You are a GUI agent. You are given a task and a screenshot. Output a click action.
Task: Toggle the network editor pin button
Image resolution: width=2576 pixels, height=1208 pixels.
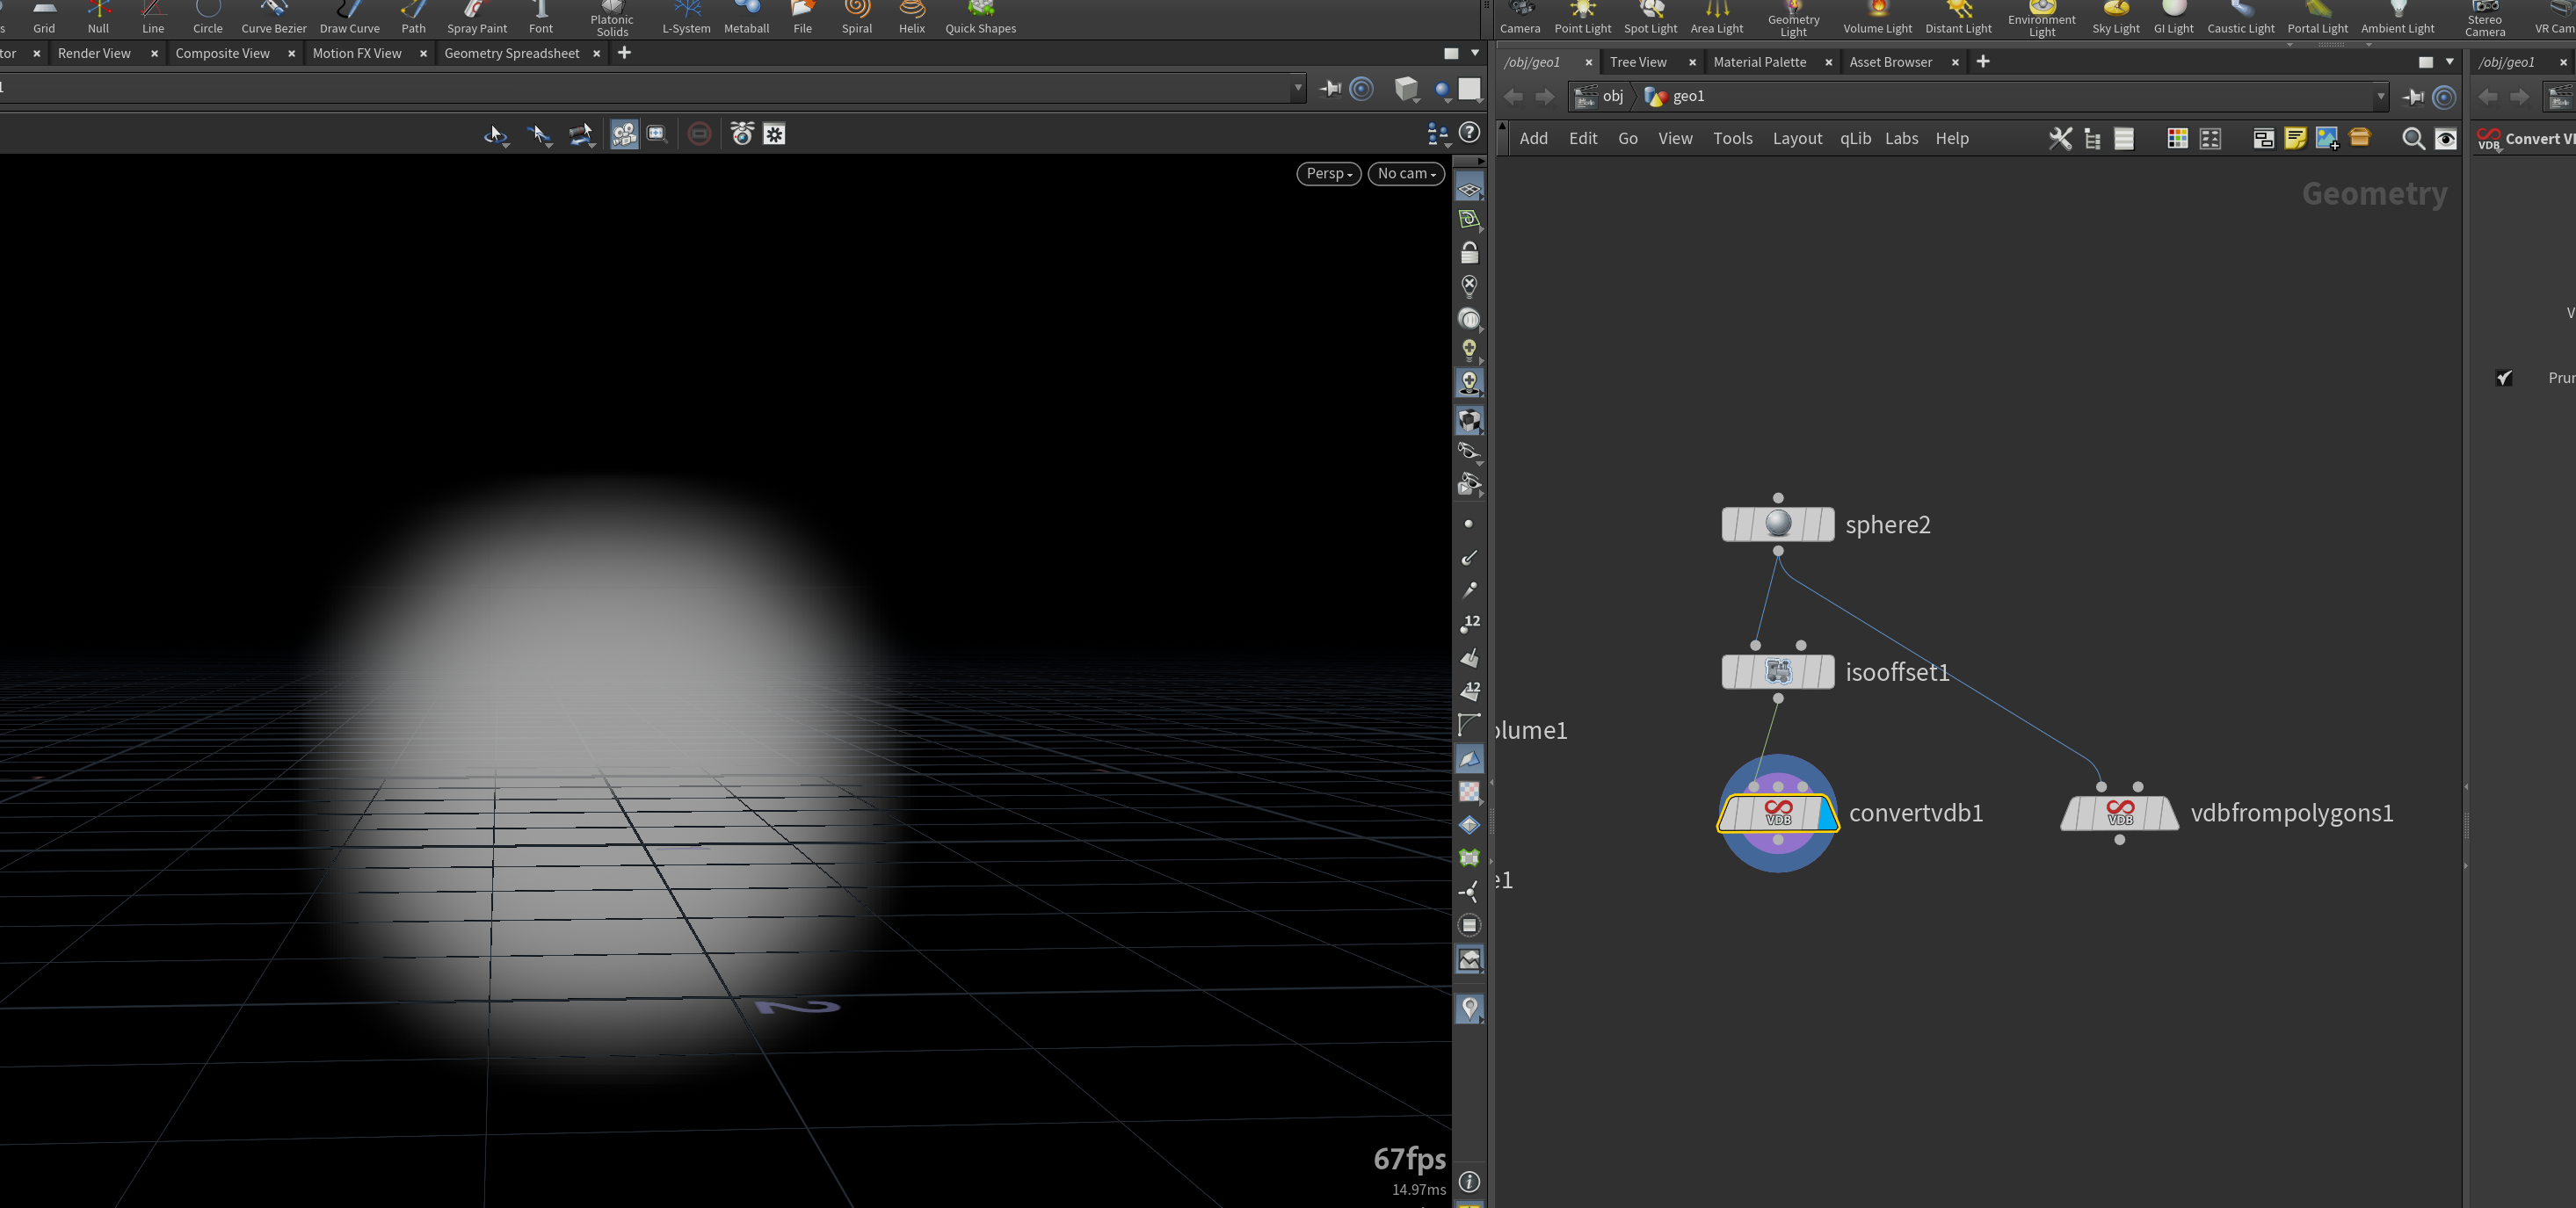point(2413,97)
